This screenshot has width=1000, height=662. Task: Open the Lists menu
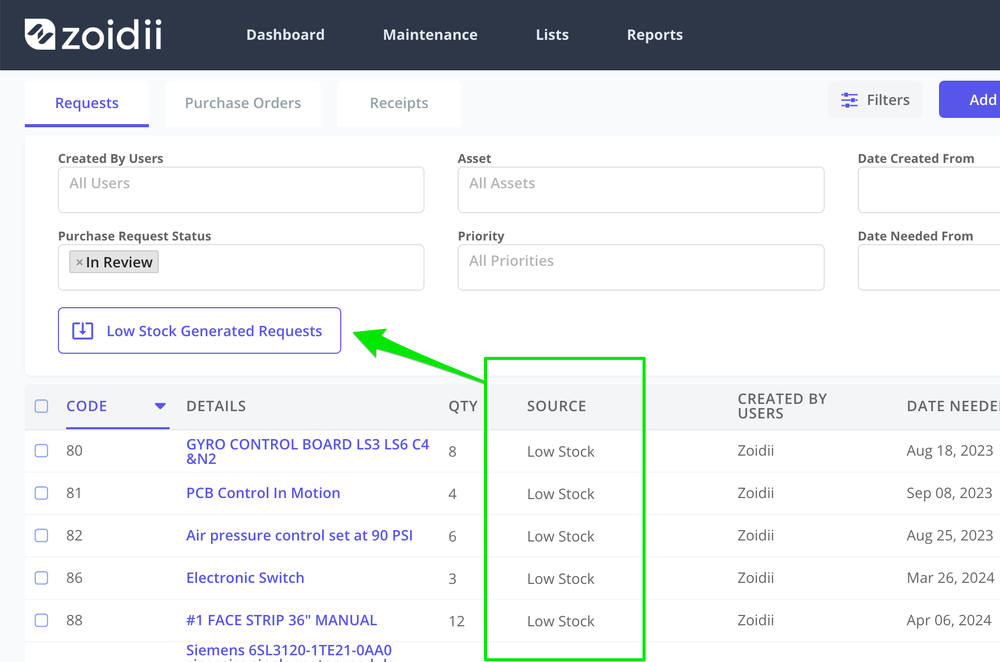coord(552,34)
